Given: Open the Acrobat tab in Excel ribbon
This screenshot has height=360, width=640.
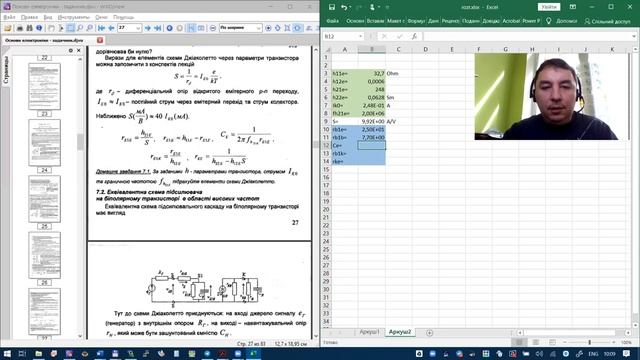Looking at the screenshot, I should pos(511,21).
